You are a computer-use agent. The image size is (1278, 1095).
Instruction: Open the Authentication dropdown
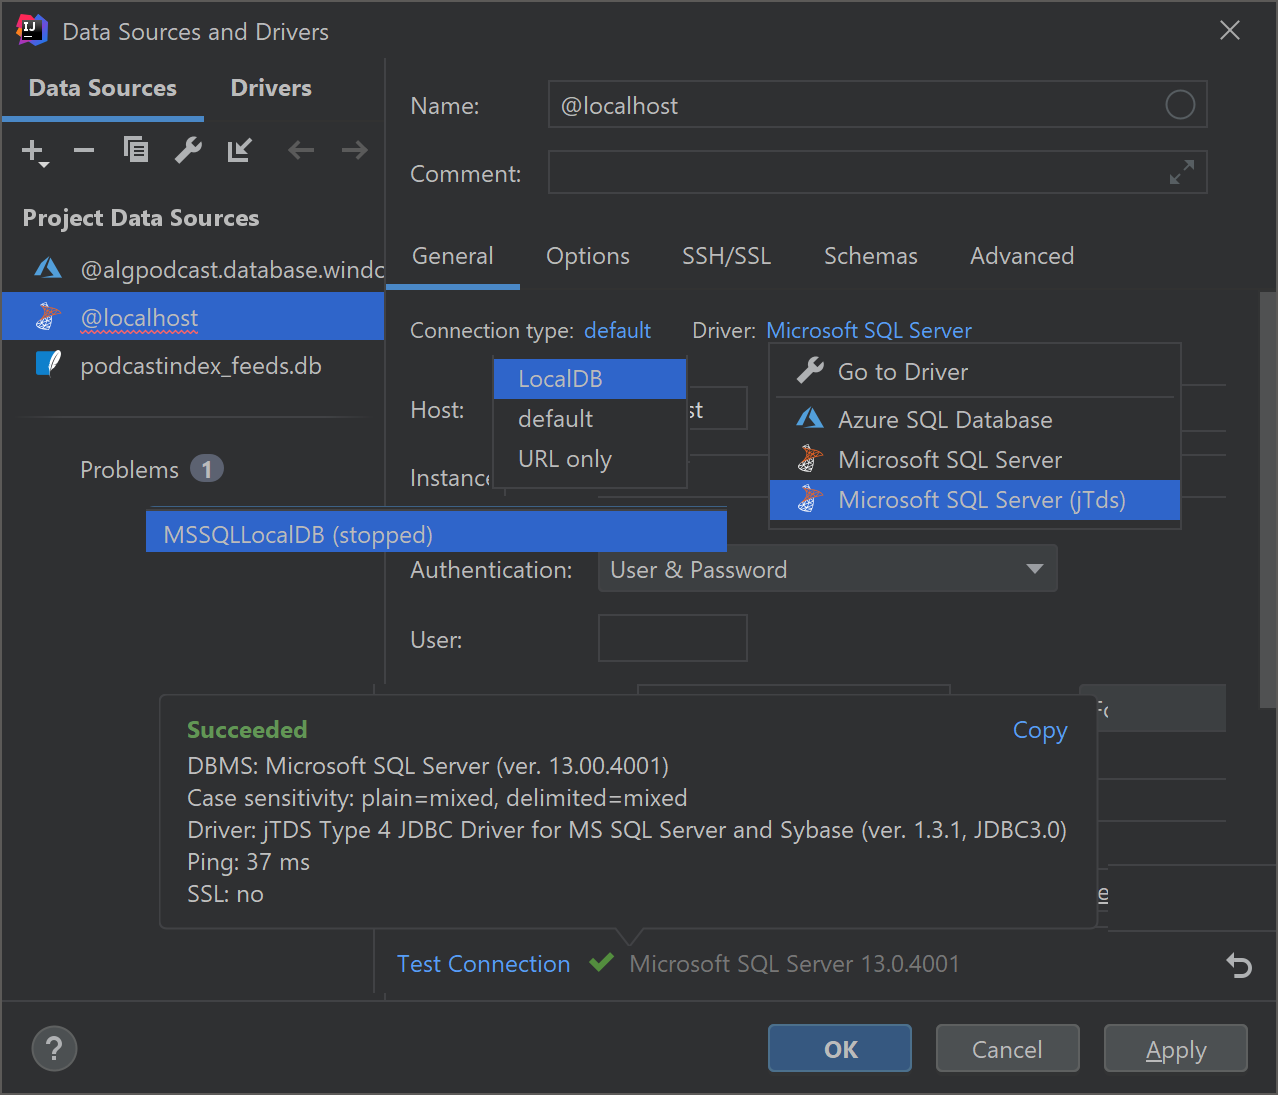point(827,569)
